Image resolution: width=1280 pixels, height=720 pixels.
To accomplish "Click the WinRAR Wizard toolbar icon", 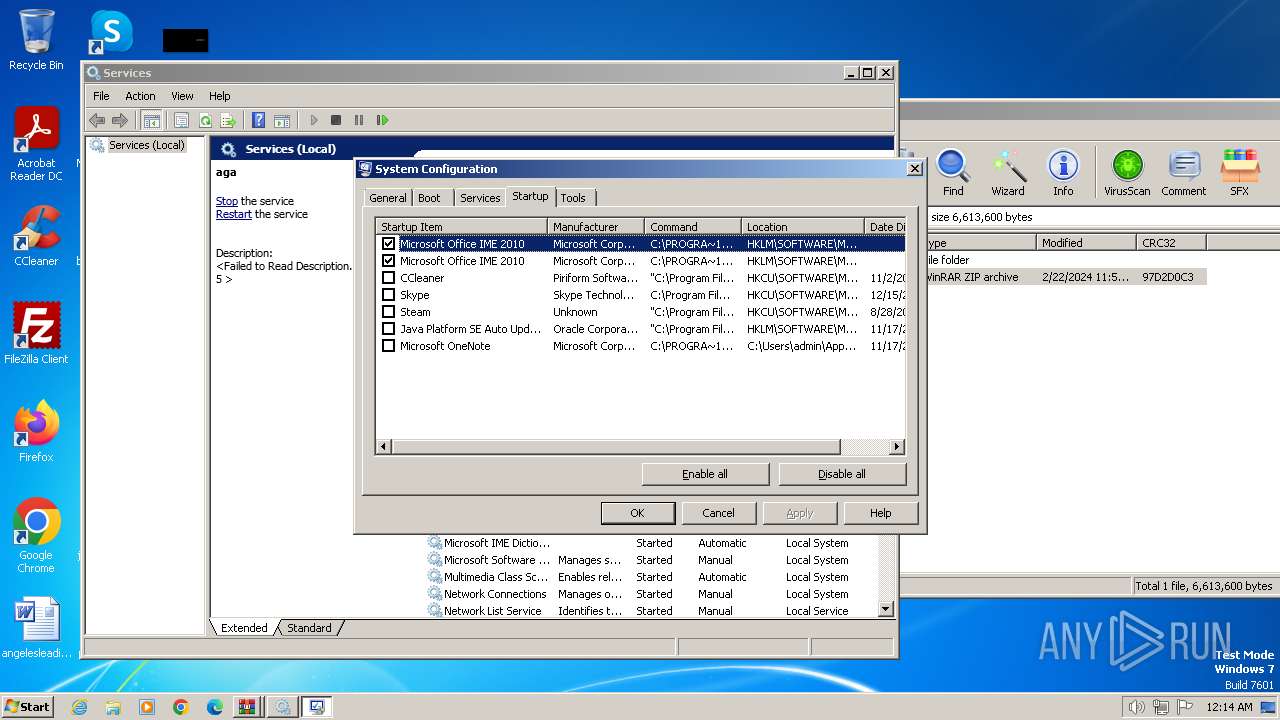I will point(1008,172).
